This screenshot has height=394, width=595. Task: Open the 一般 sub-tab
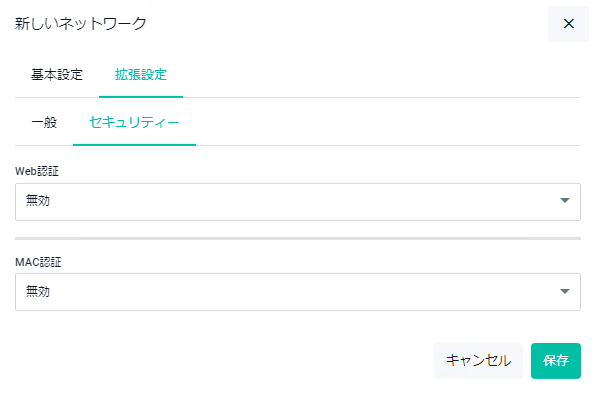44,123
